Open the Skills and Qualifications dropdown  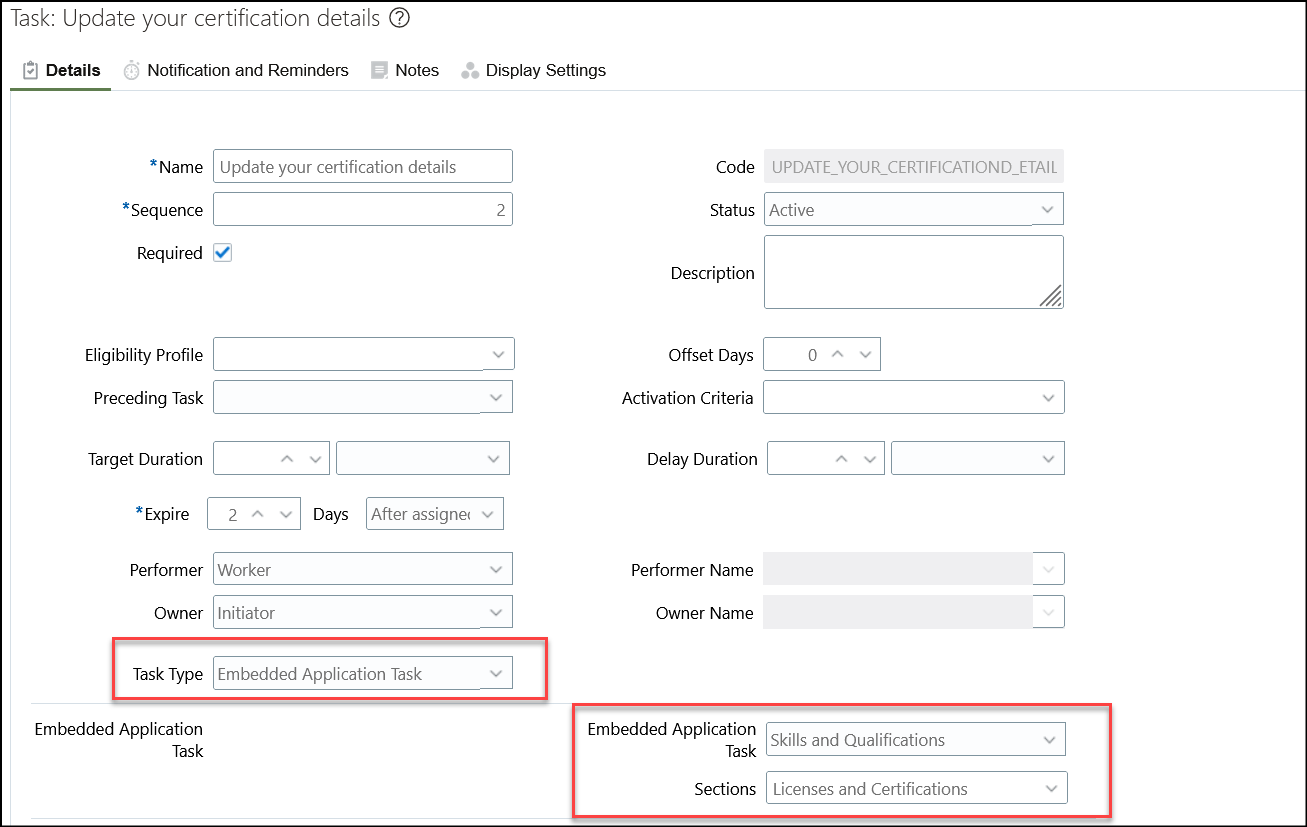point(916,739)
